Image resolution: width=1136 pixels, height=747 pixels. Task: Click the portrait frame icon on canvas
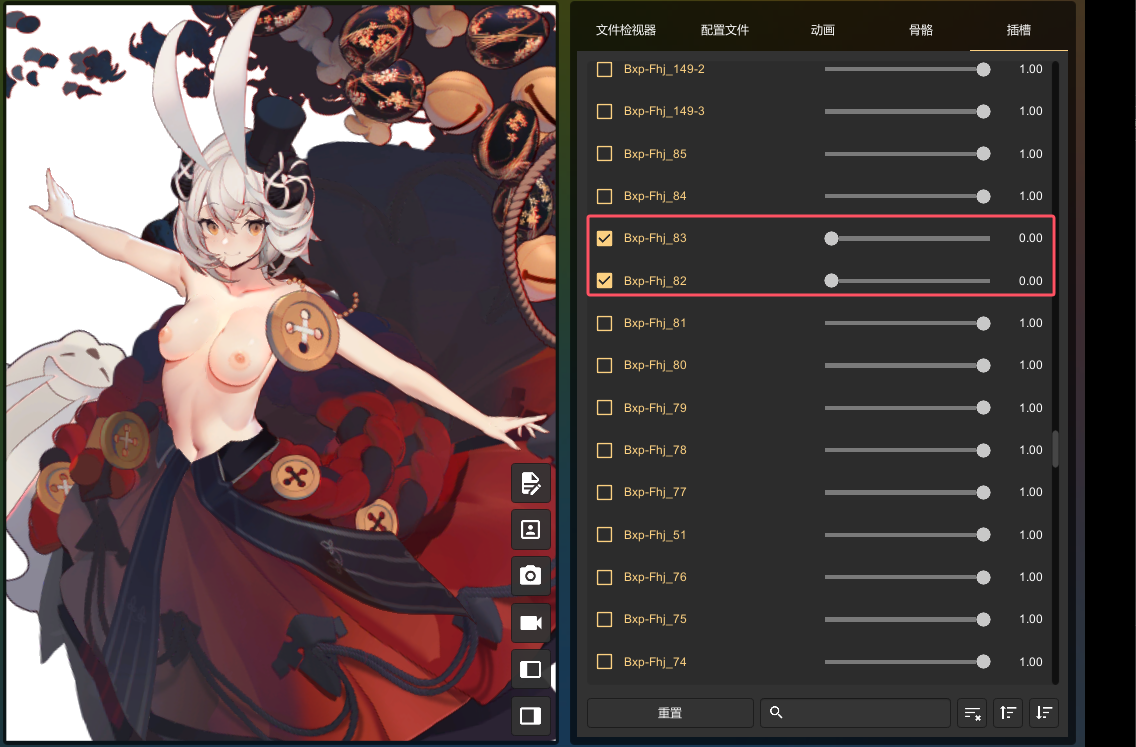(530, 530)
